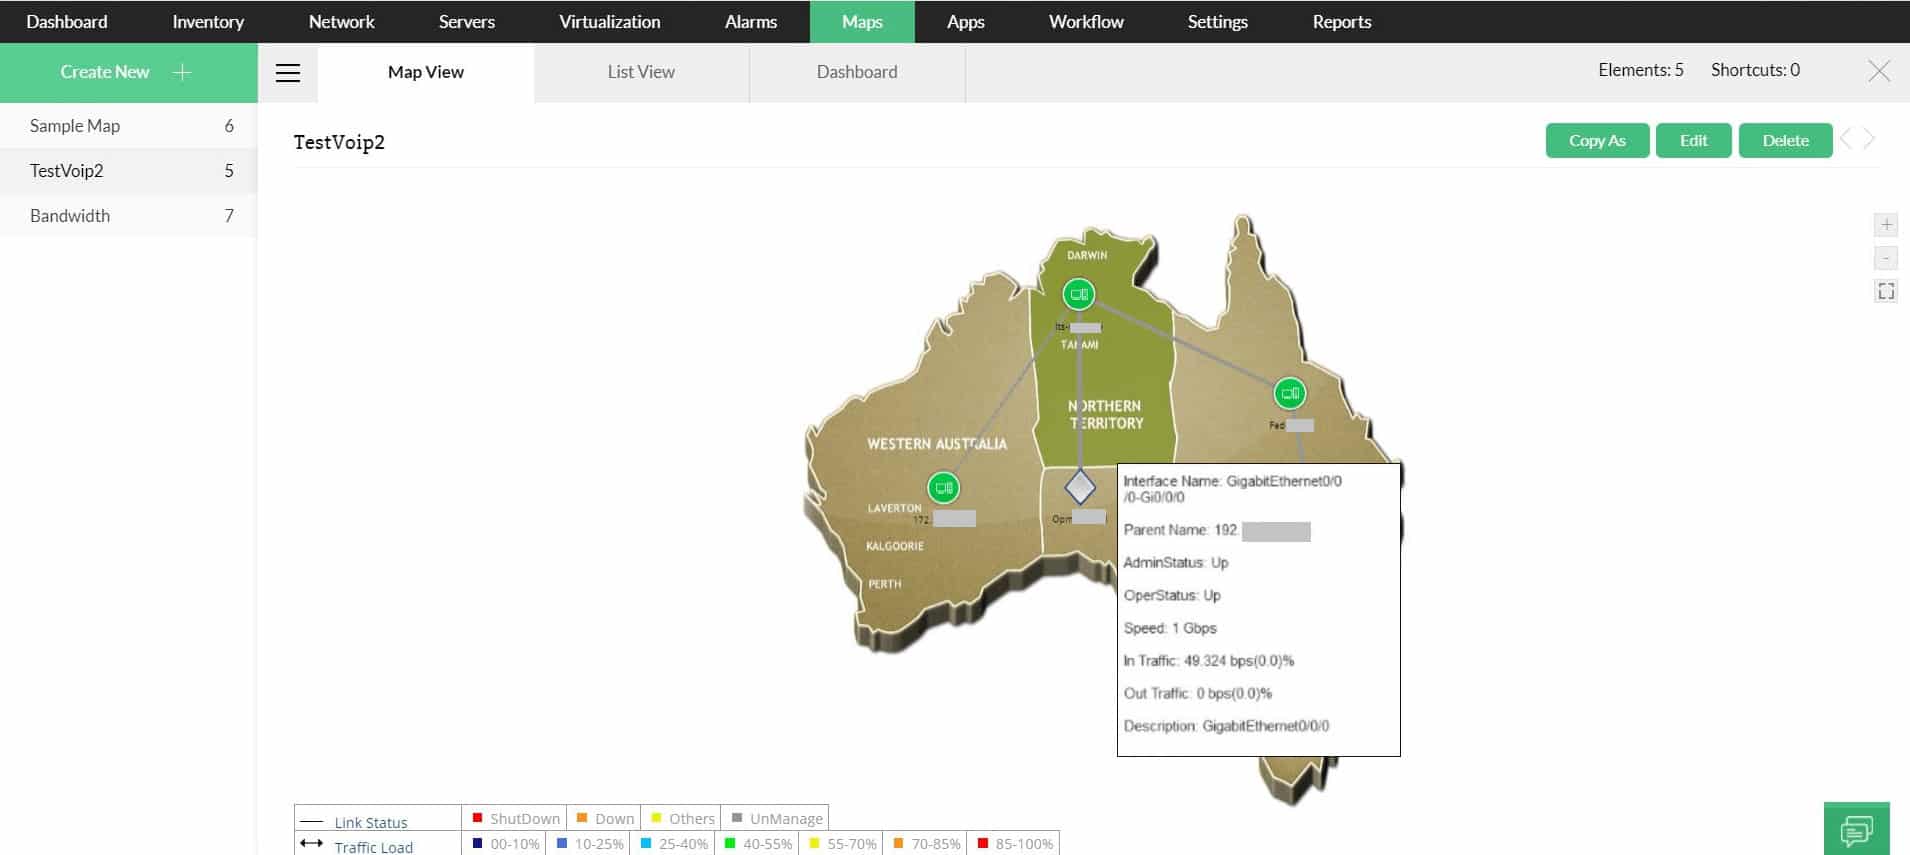Switch to the List View tab
The image size is (1910, 855).
641,72
